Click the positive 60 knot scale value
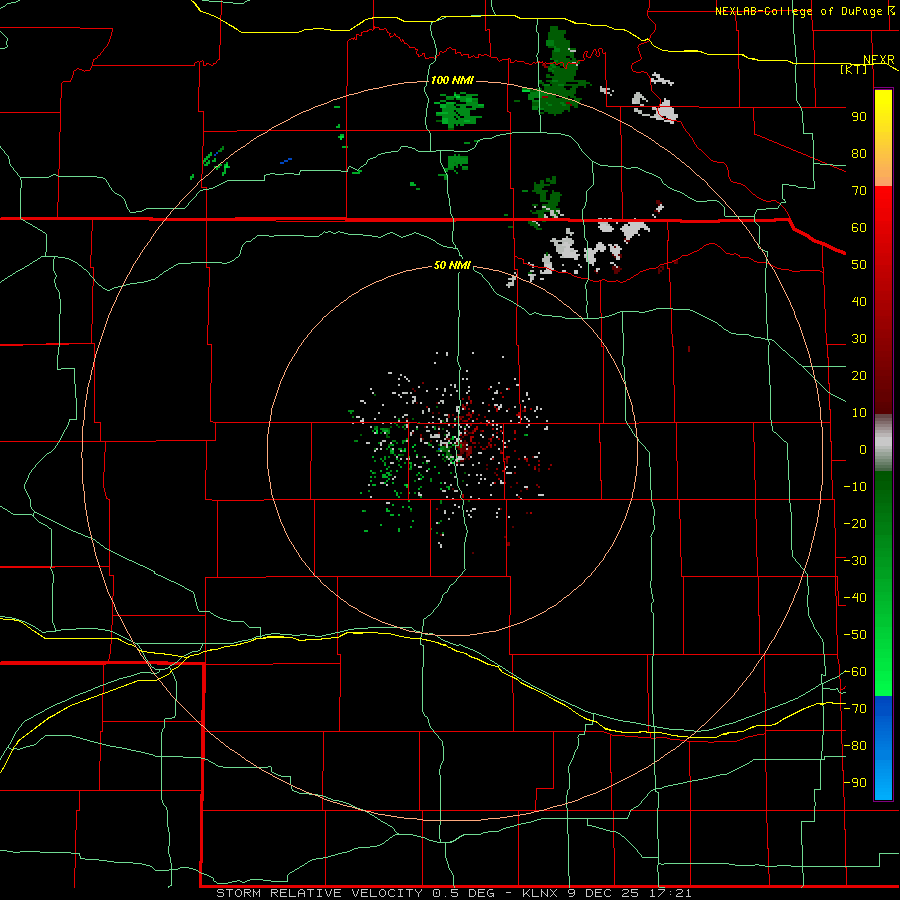This screenshot has height=900, width=900. [859, 228]
